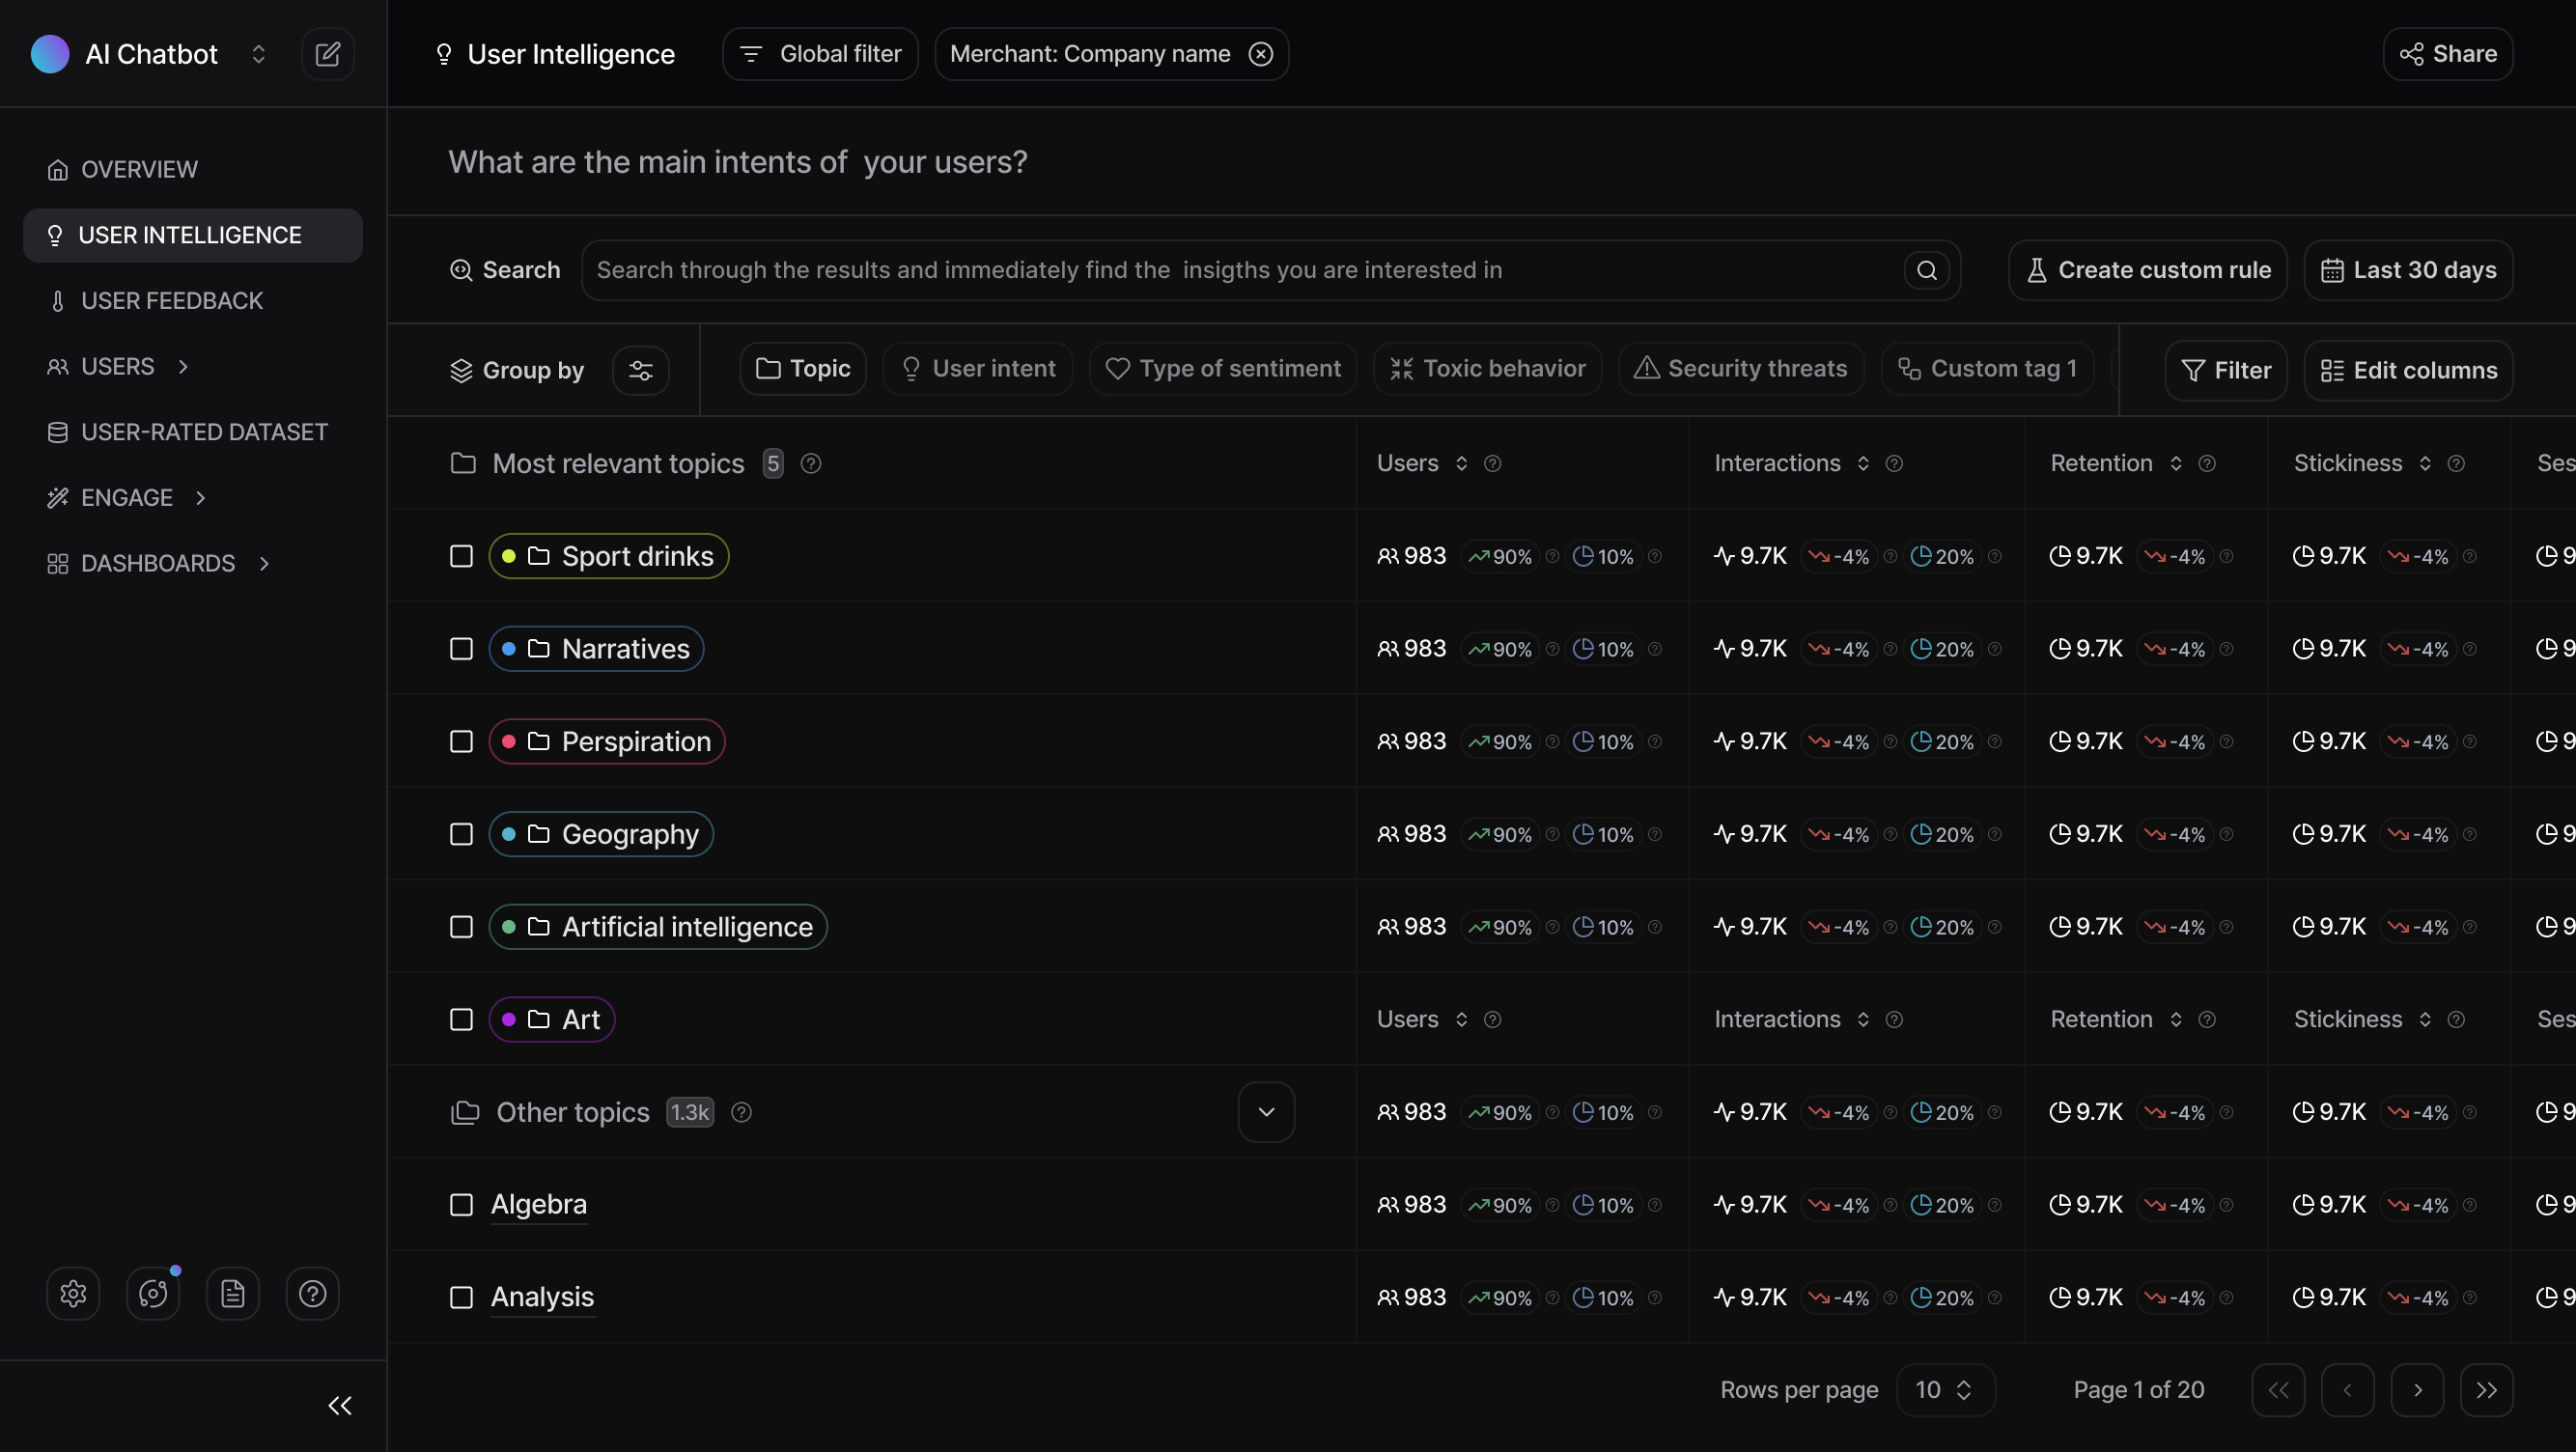Viewport: 2576px width, 1452px height.
Task: Check the Sport drinks row checkbox
Action: 461,556
